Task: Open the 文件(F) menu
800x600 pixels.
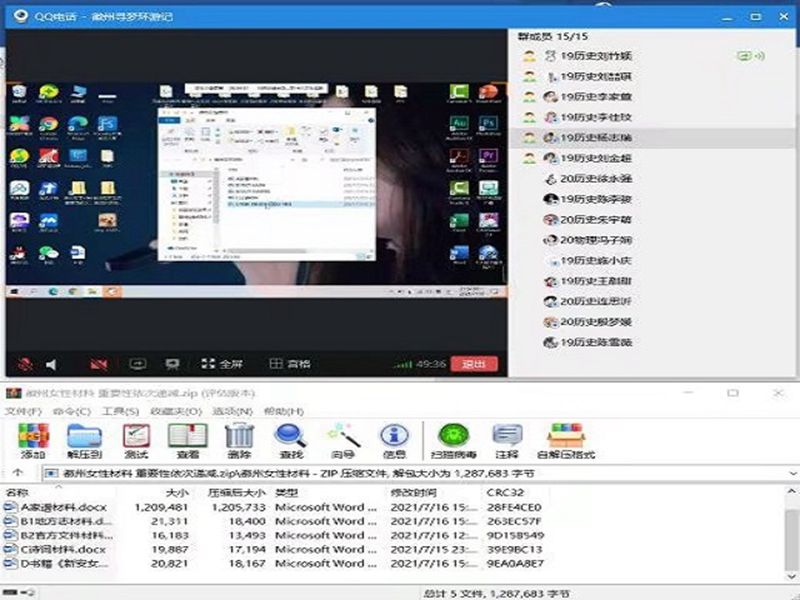Action: [x=23, y=411]
